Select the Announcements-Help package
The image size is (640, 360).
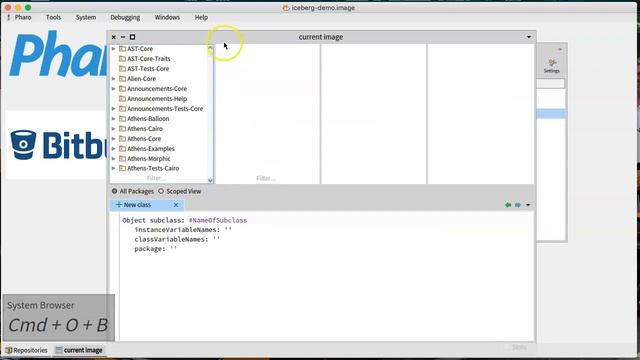tap(157, 98)
